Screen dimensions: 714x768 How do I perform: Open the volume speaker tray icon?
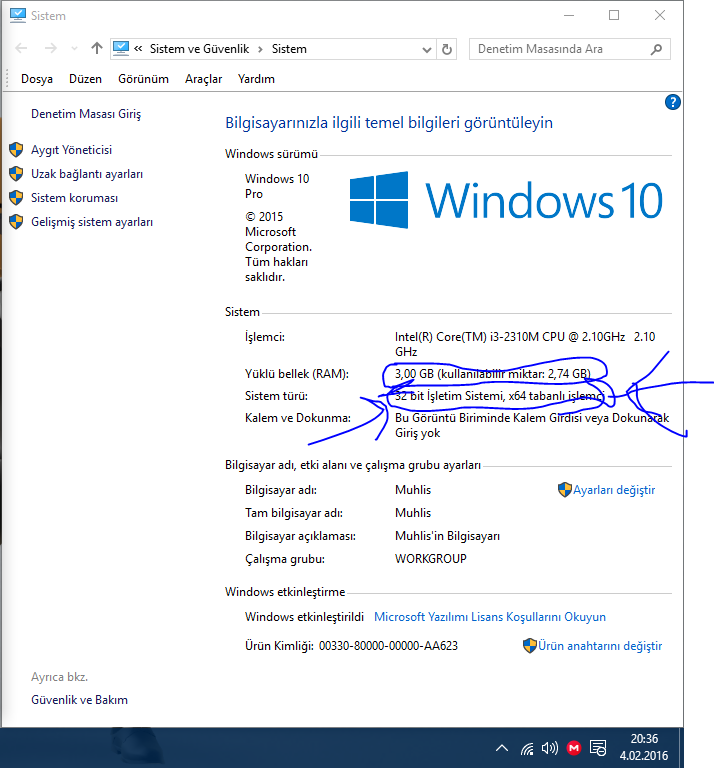549,748
